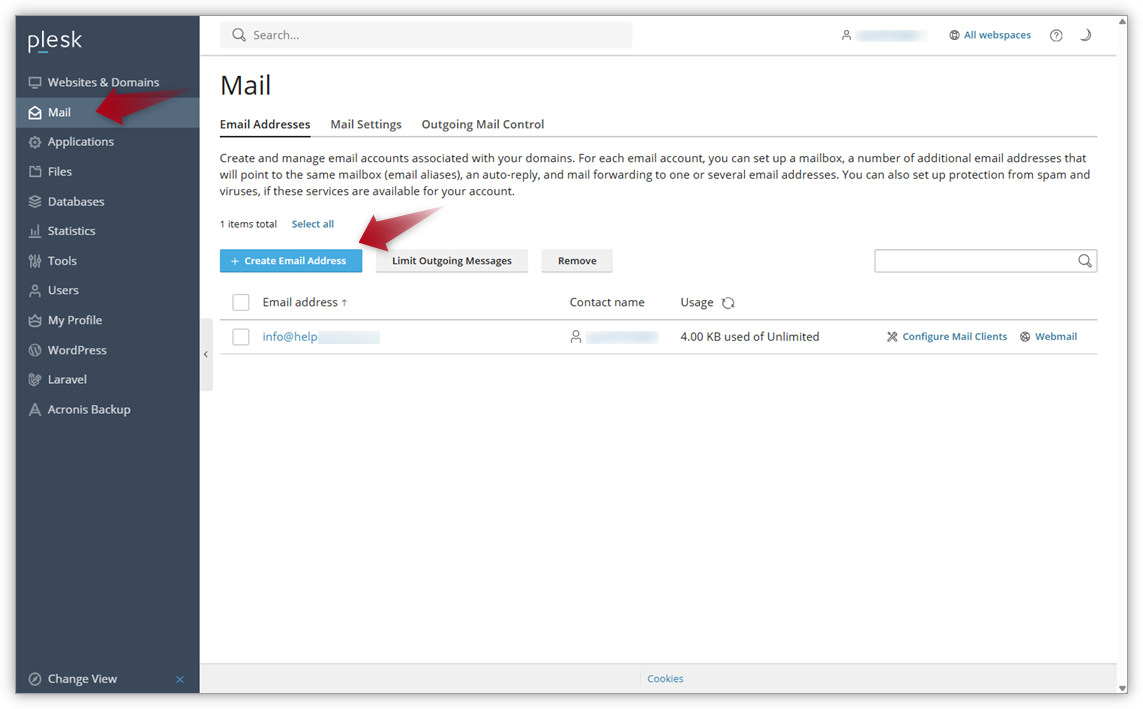Click the mailbox search field

(x=975, y=261)
